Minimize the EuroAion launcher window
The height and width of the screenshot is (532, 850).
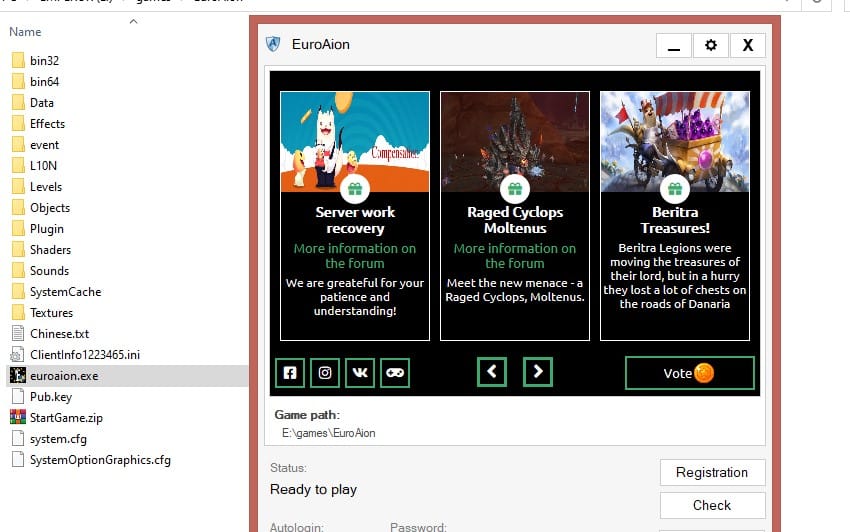point(673,45)
